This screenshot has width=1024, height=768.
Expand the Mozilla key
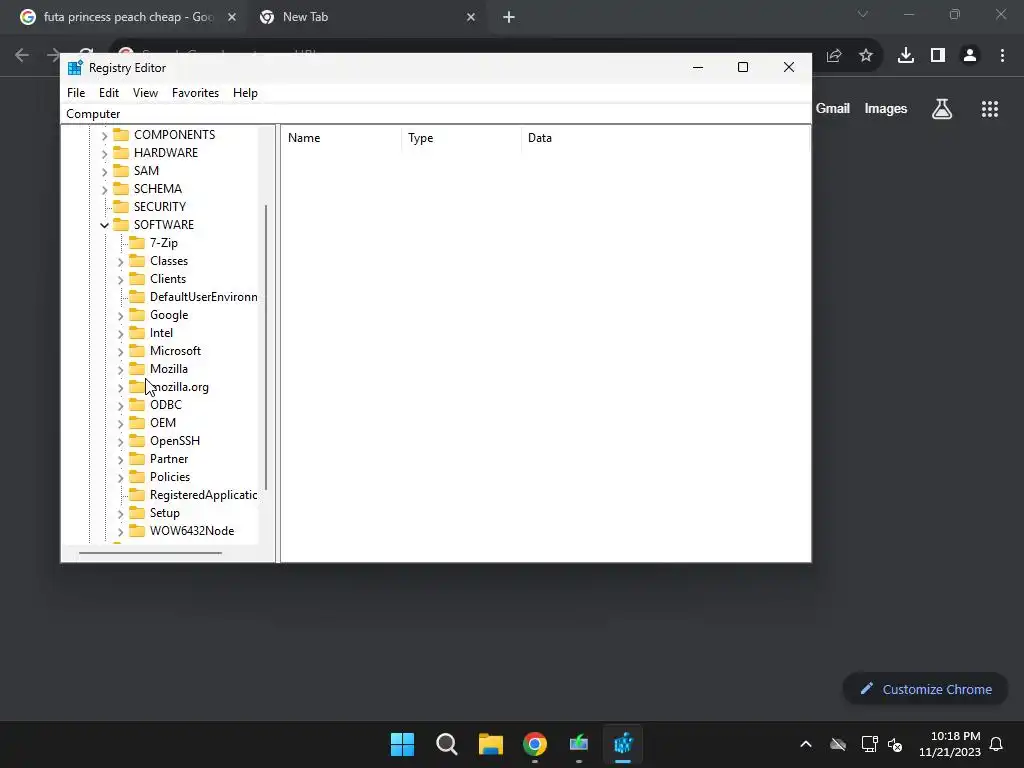[x=120, y=370]
